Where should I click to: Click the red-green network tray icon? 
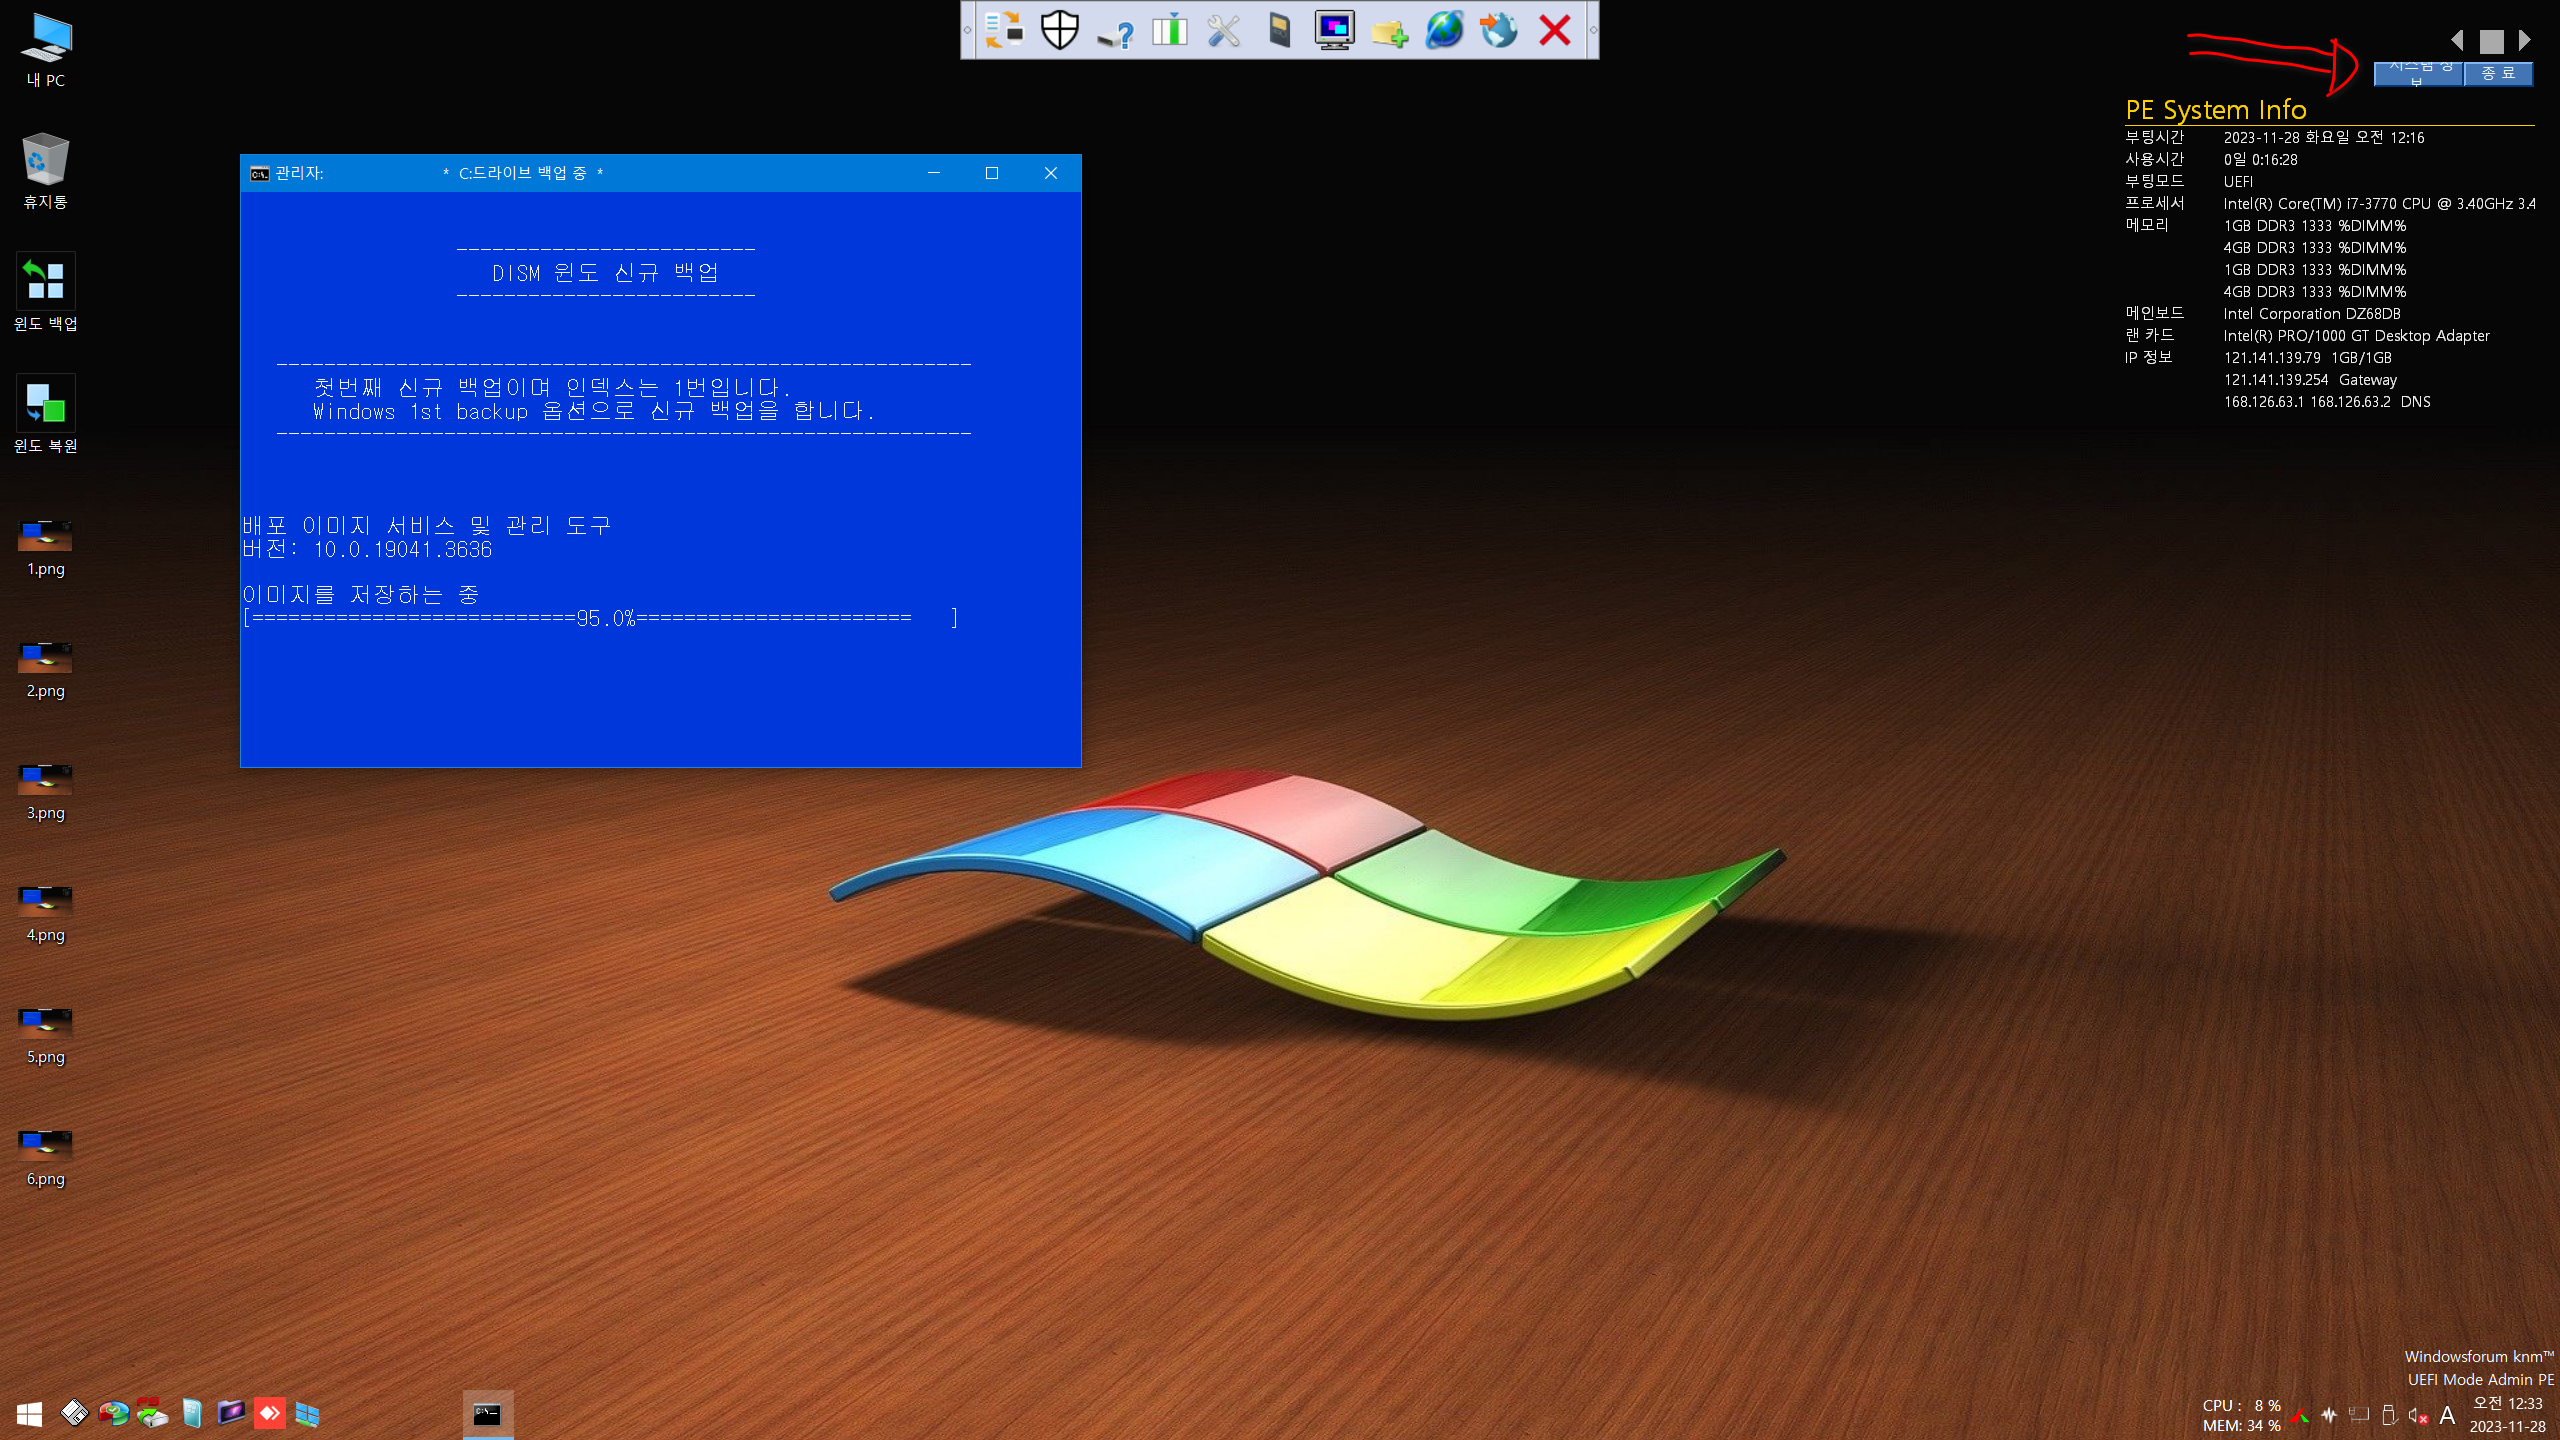pos(2299,1415)
